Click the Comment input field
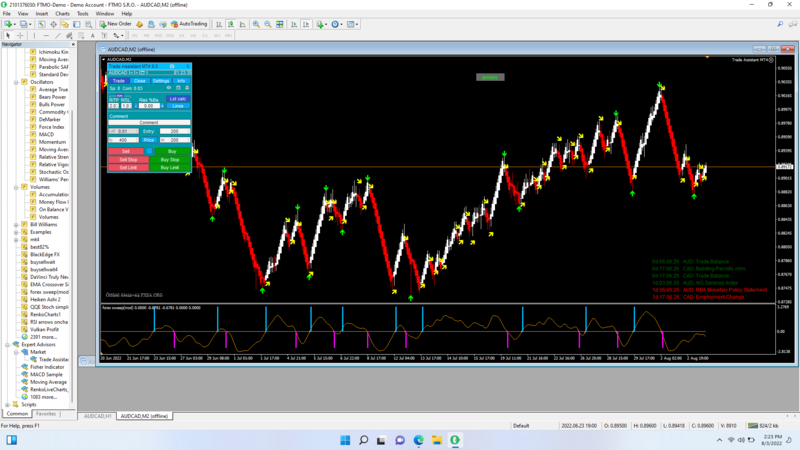This screenshot has width=800, height=450. 149,123
